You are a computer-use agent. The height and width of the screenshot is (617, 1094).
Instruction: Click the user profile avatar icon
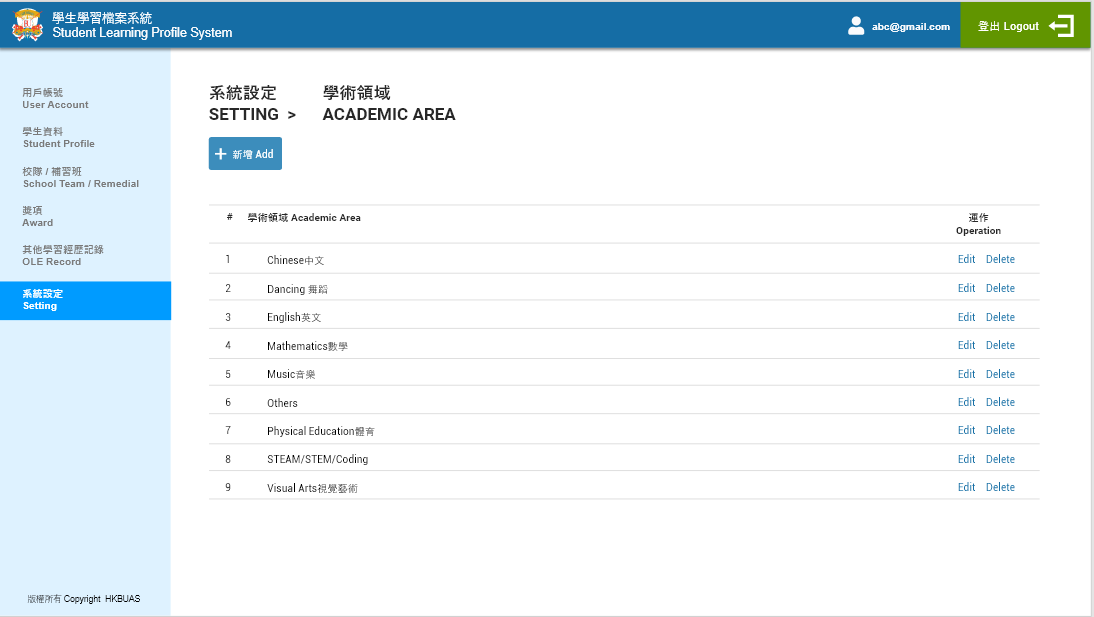pyautogui.click(x=856, y=26)
